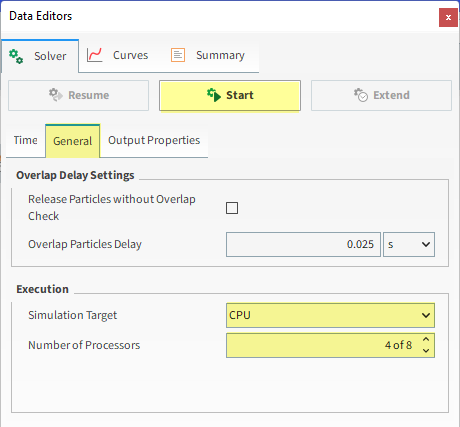Open the Output Properties tab
The image size is (460, 427).
tap(154, 140)
